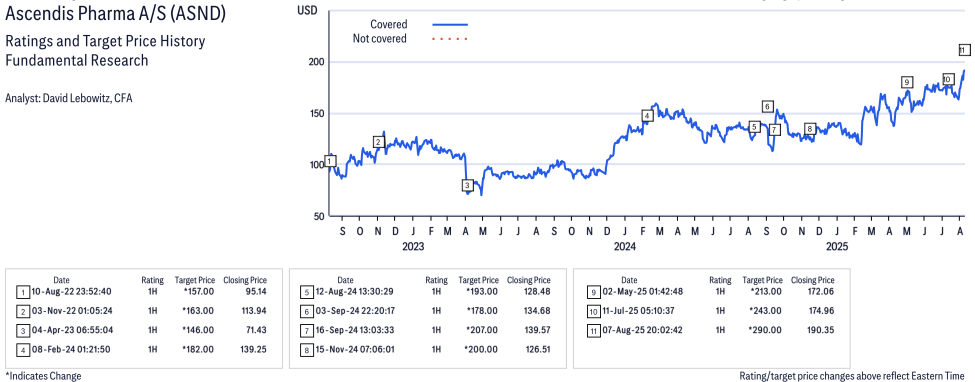Click closing price 128.48
975x382 pixels.
point(537,291)
